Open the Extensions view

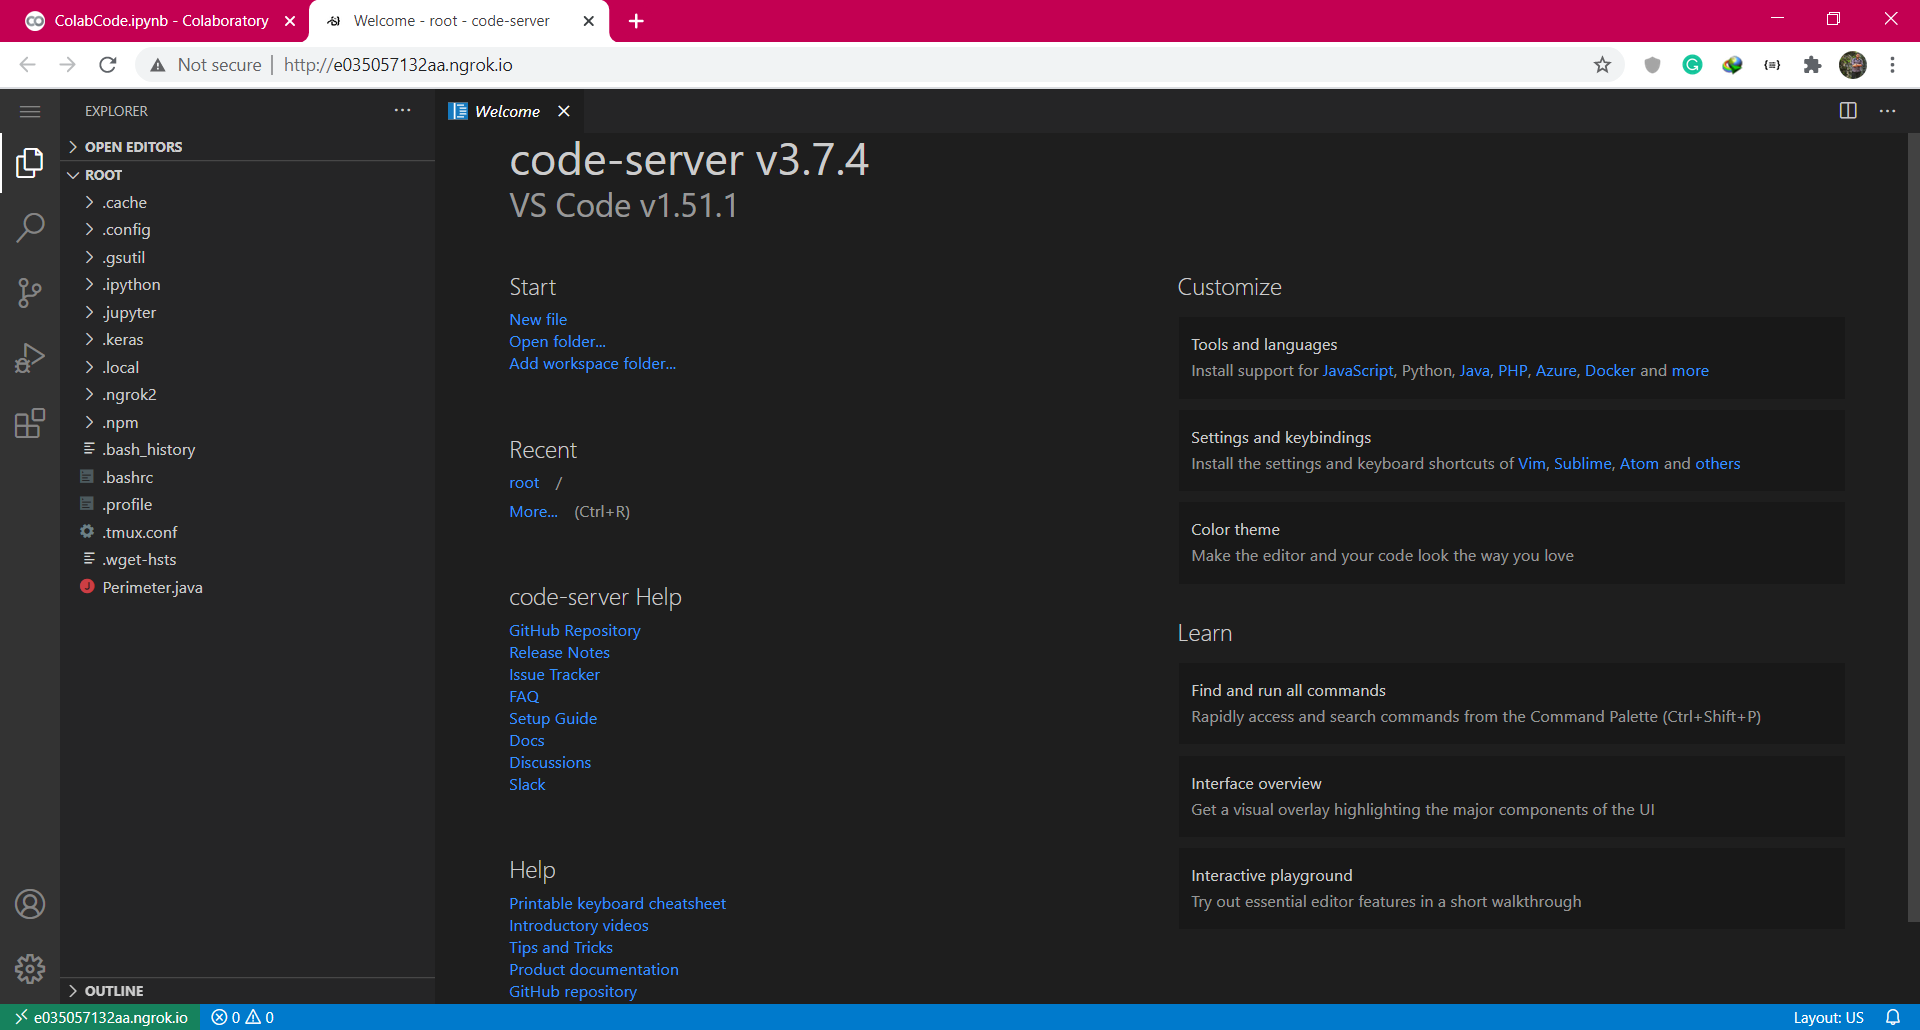[x=30, y=423]
